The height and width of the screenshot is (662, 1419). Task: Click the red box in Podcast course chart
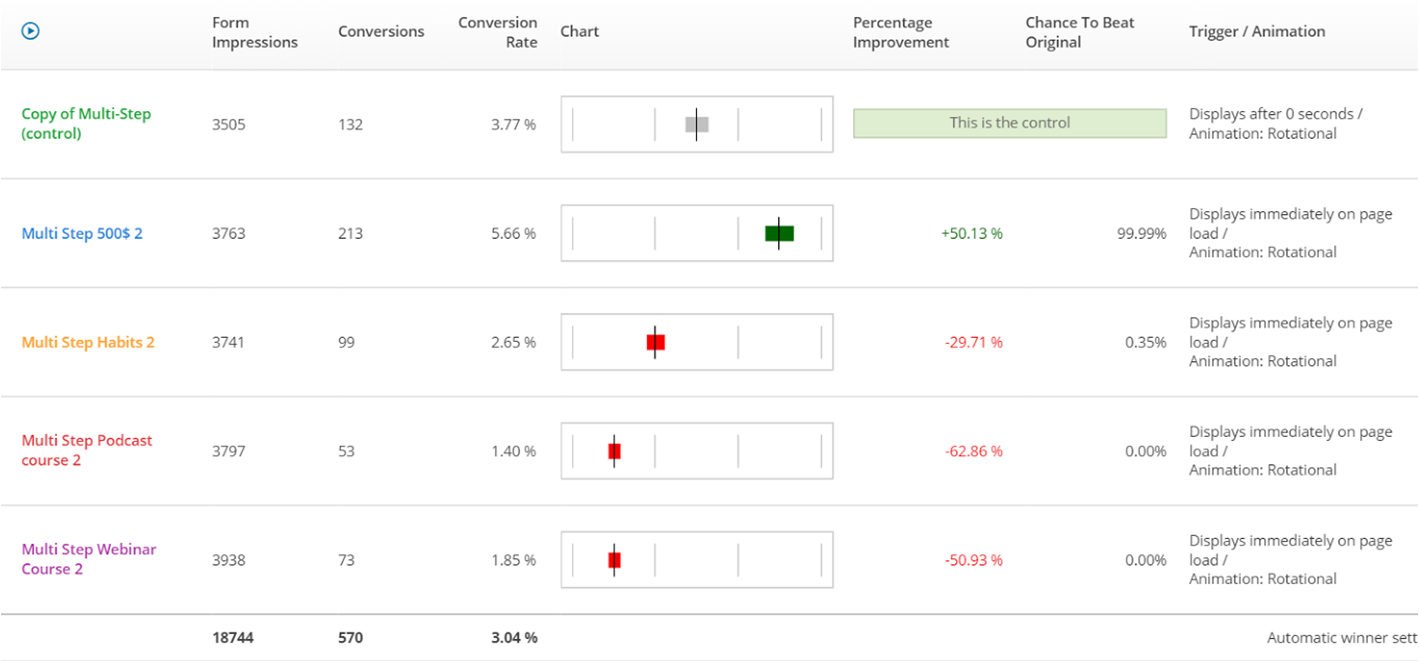[614, 451]
